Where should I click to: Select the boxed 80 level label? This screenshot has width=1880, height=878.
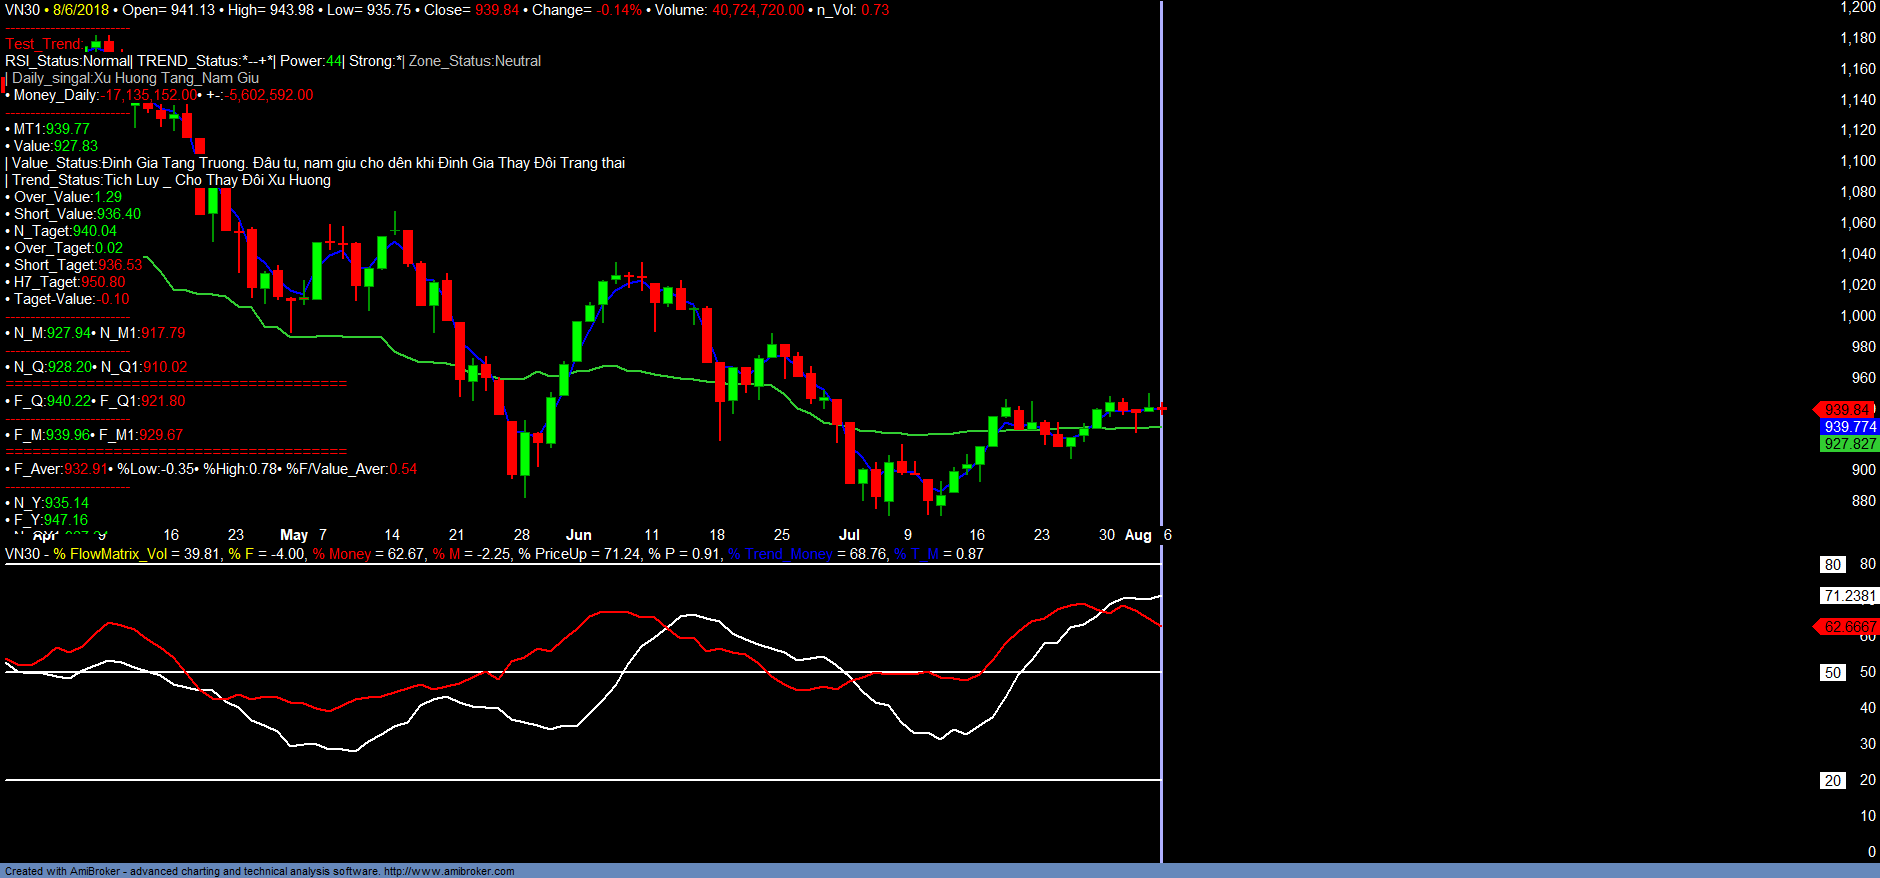click(x=1832, y=565)
